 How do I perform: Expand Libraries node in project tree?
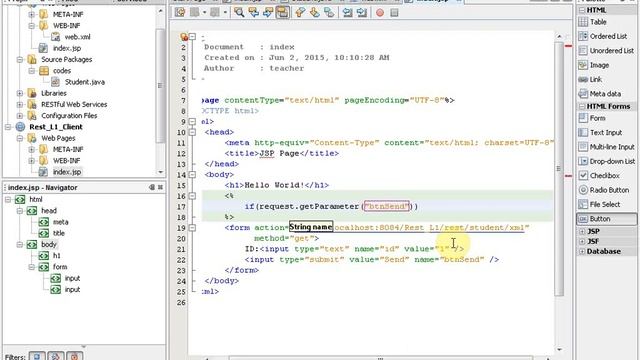pyautogui.click(x=20, y=93)
